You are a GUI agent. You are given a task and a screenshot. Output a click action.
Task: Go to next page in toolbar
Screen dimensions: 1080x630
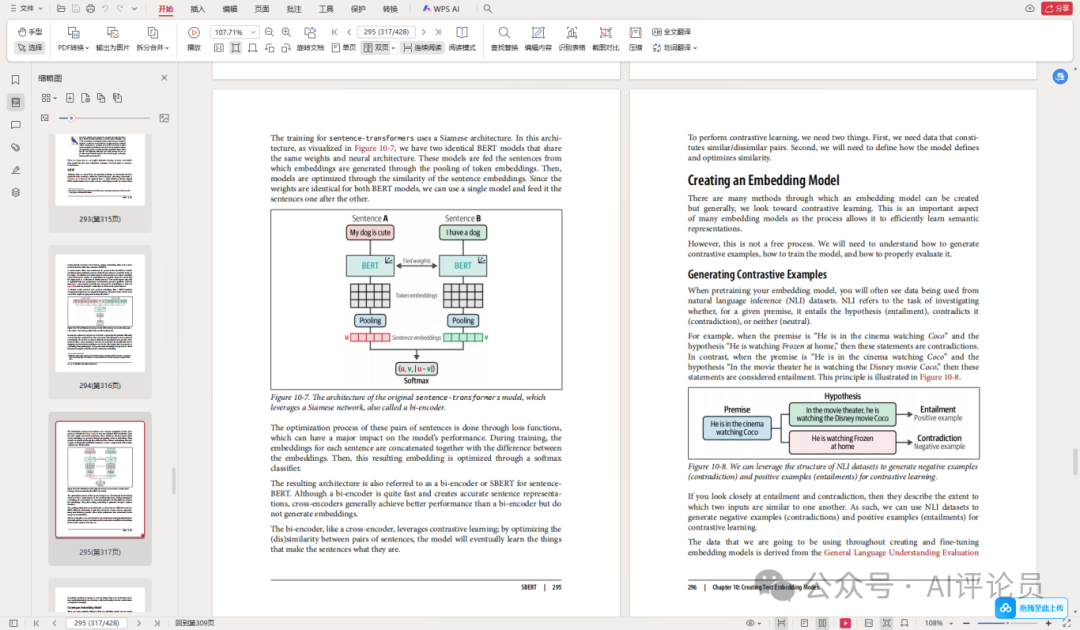(424, 32)
